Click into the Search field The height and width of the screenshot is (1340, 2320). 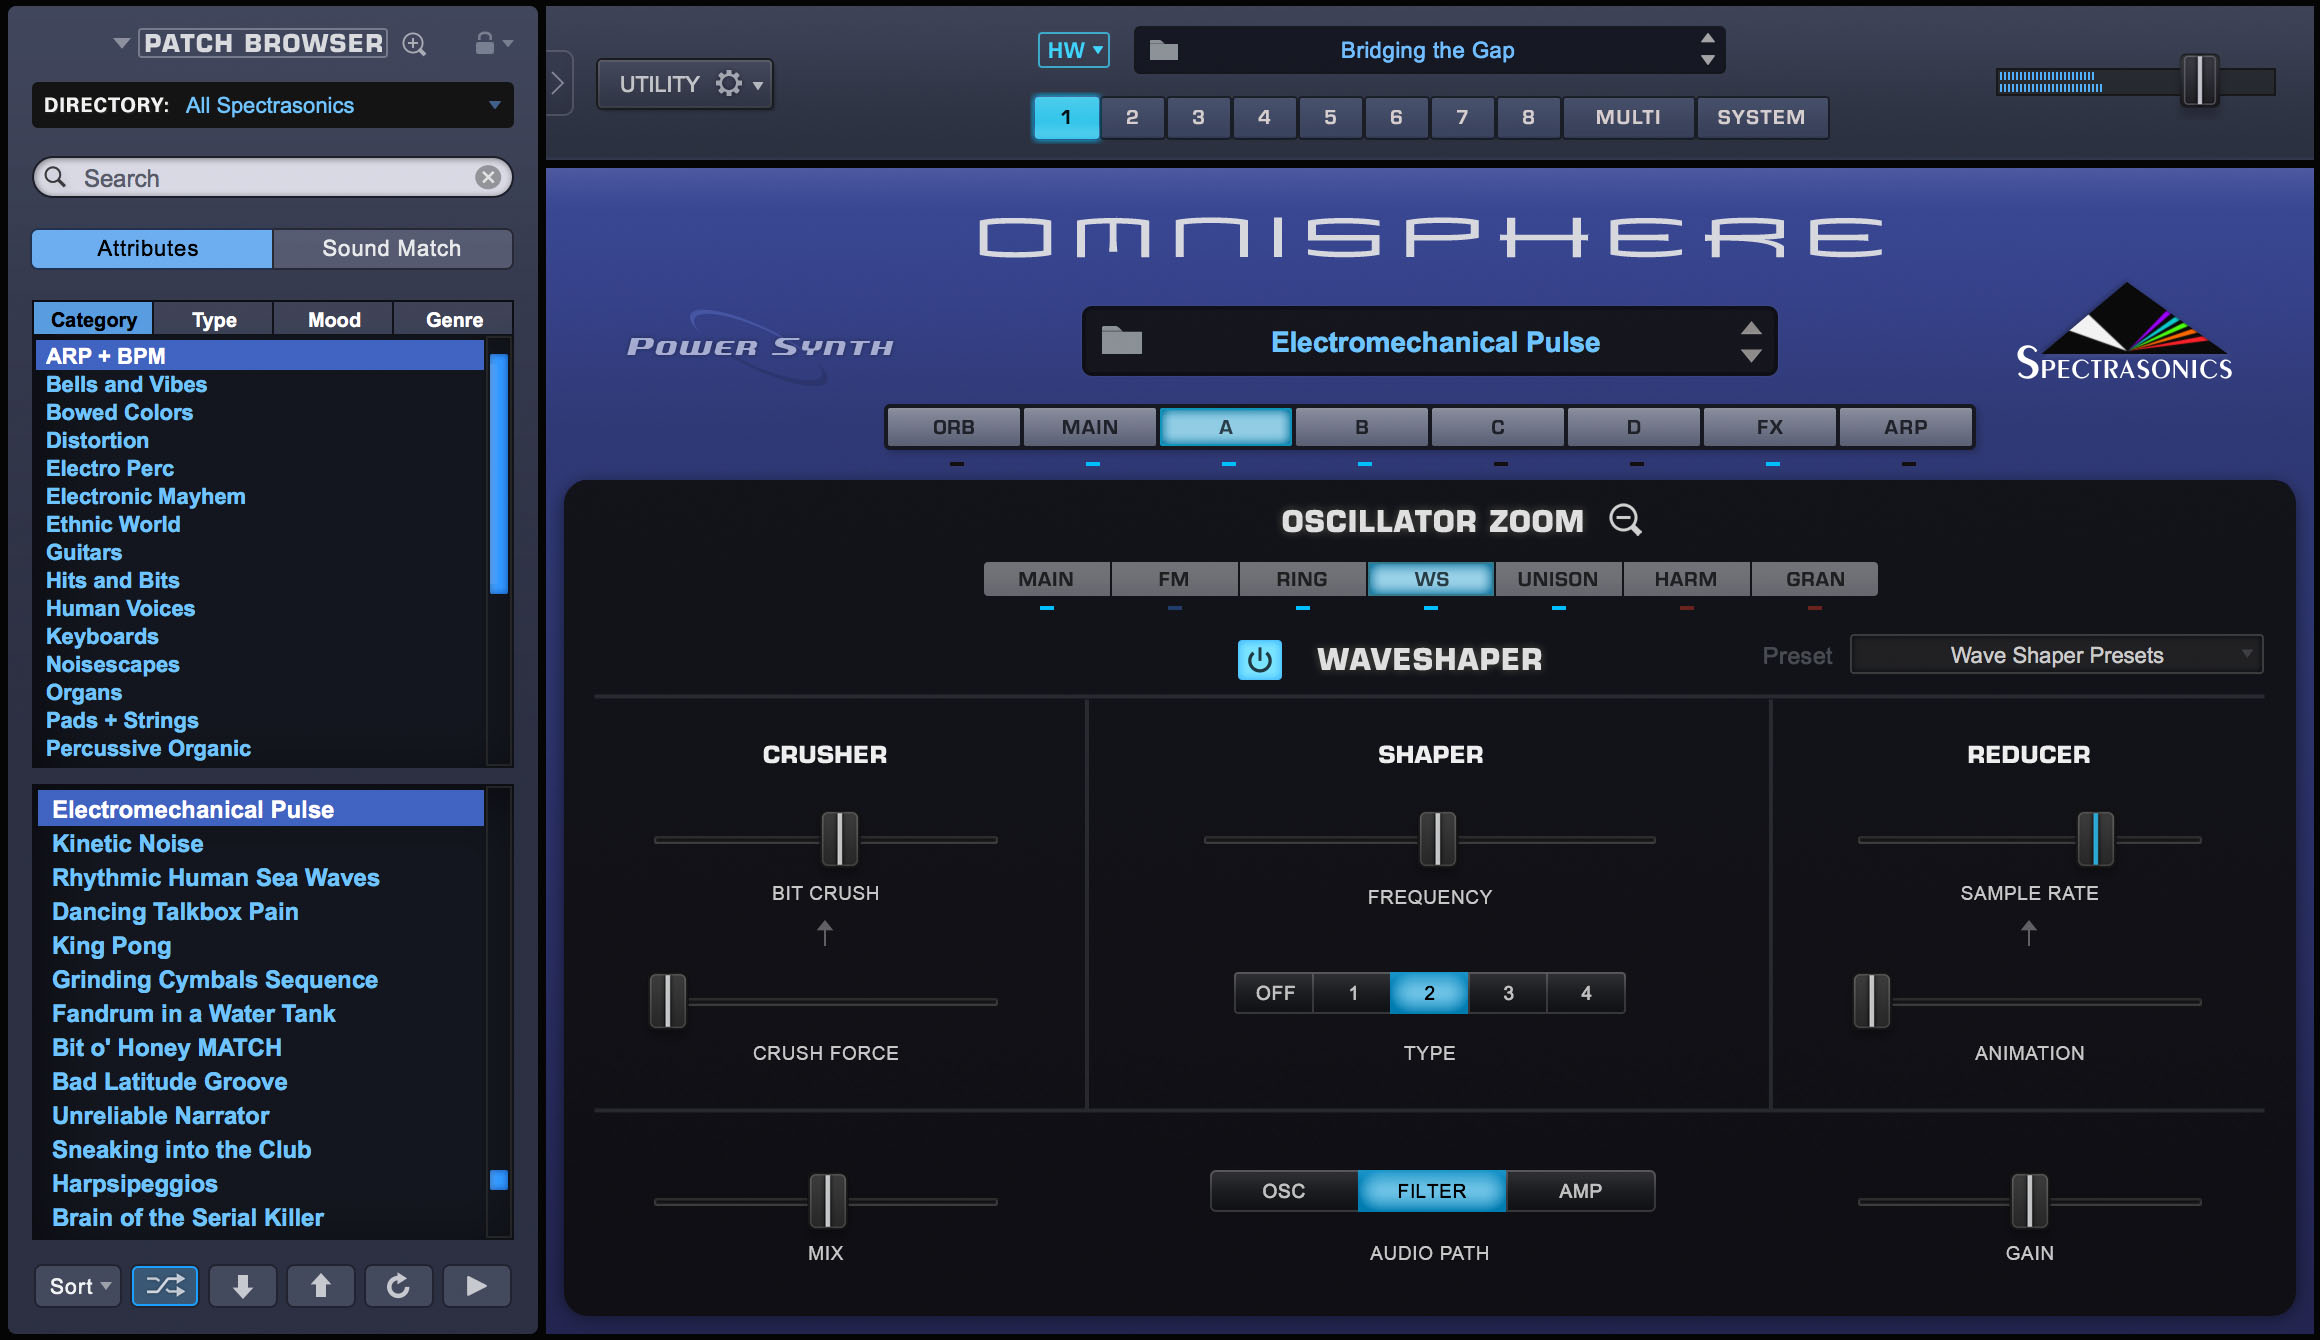coord(273,177)
